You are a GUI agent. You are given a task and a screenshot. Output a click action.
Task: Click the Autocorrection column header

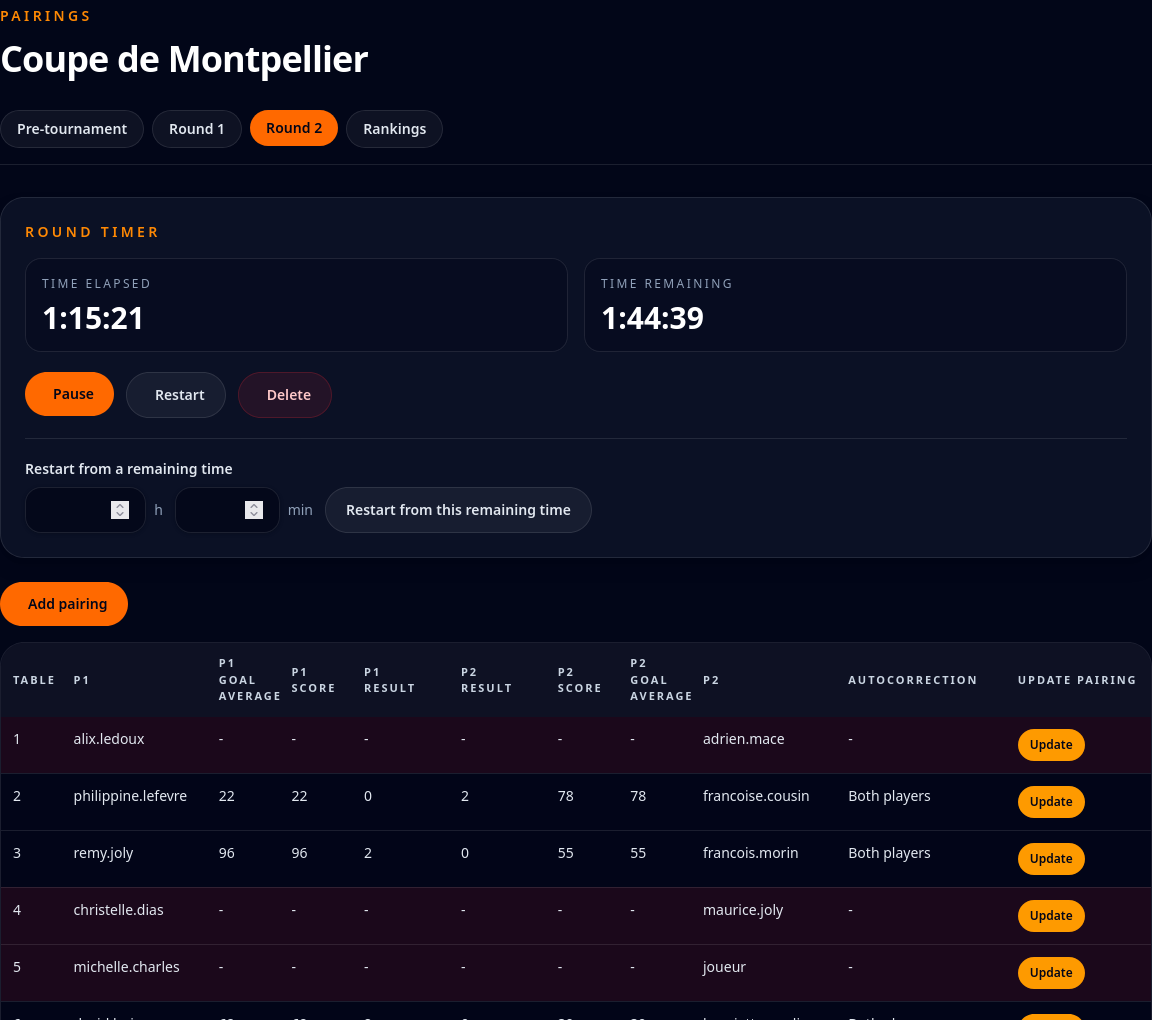click(x=912, y=680)
